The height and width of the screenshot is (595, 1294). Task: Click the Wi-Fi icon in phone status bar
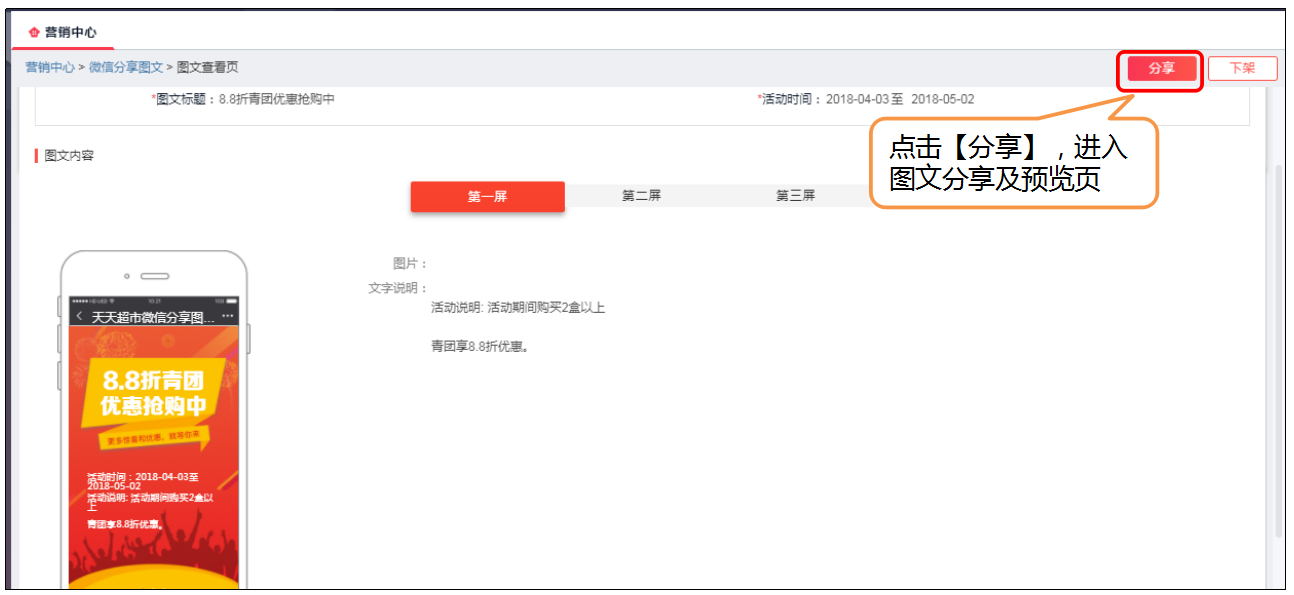(x=111, y=299)
